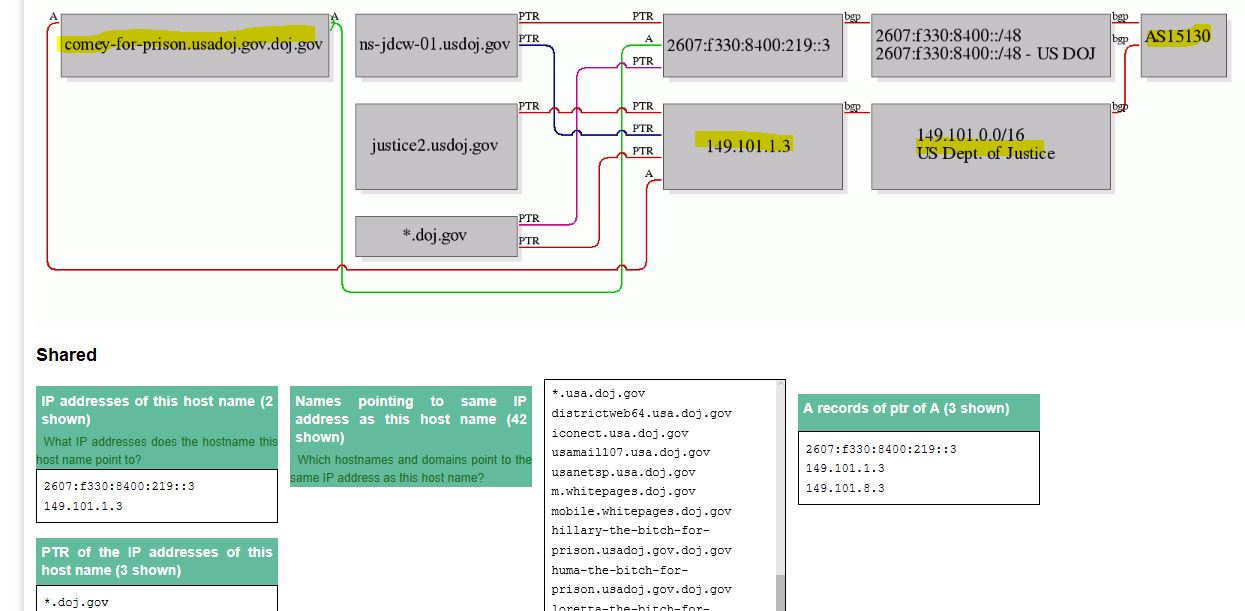Image resolution: width=1245 pixels, height=611 pixels.
Task: Click the 'IP addresses of this host name' header
Action: pyautogui.click(x=156, y=410)
